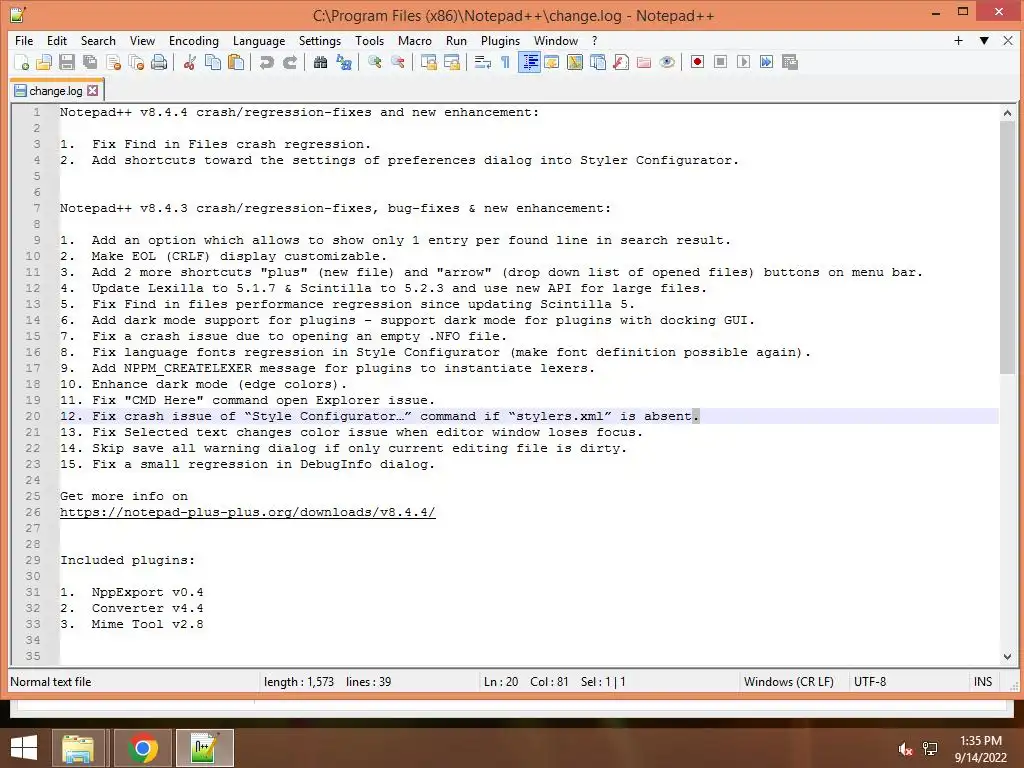Open the Settings menu

click(x=320, y=40)
